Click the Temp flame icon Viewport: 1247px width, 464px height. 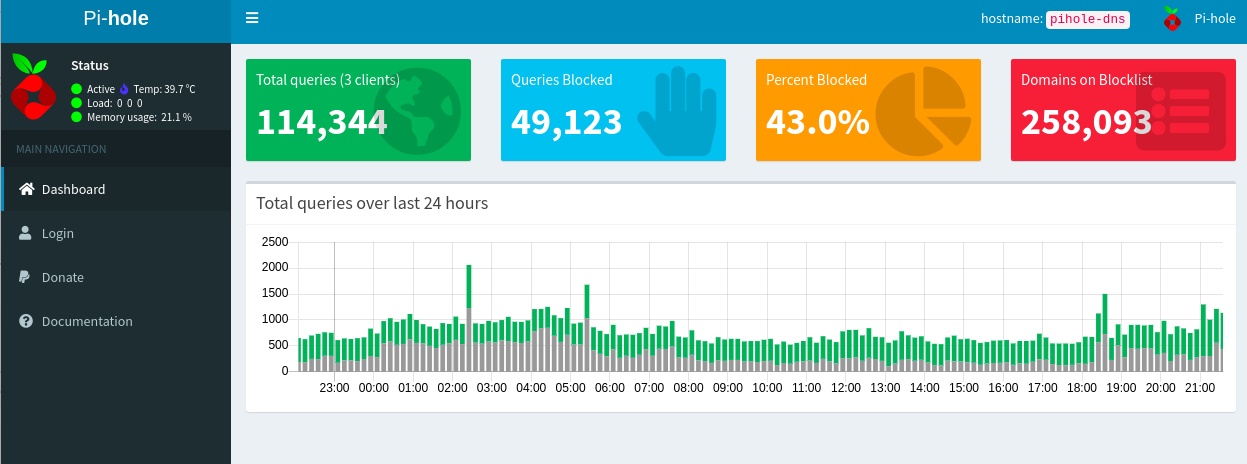point(124,89)
